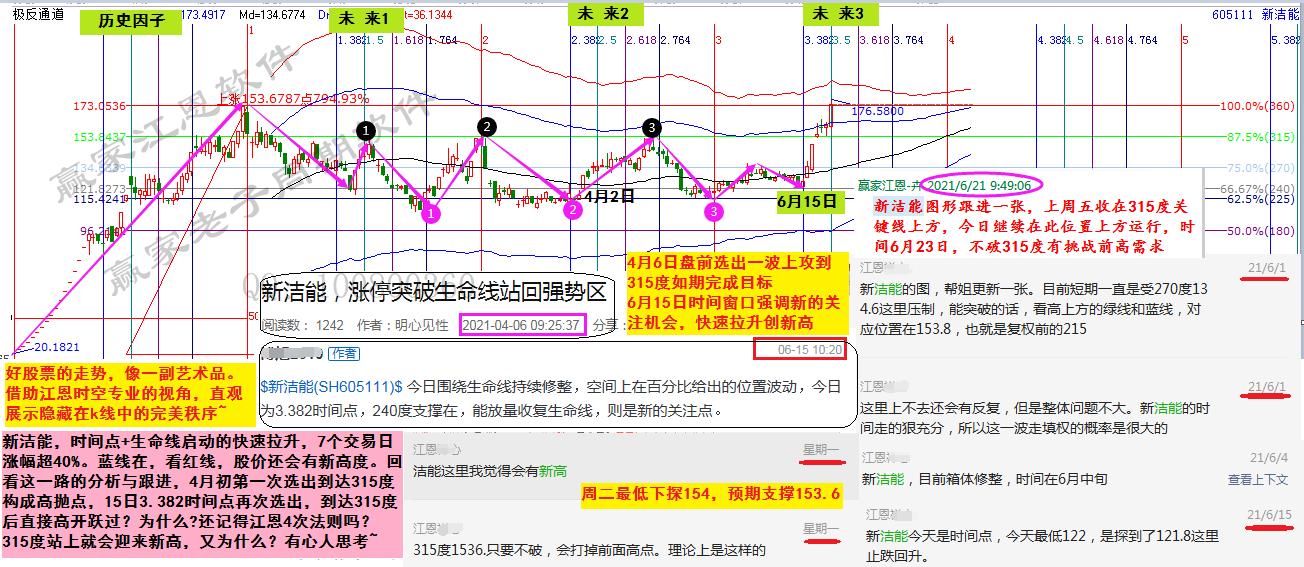Click the 100.0%(360) red level label
Viewport: 1304px width, 567px height.
1258,106
